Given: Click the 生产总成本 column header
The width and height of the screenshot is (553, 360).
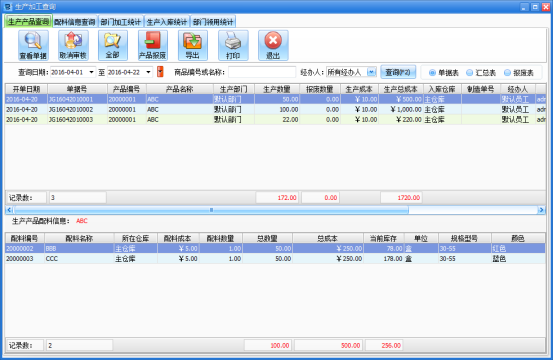Looking at the screenshot, I should click(401, 89).
